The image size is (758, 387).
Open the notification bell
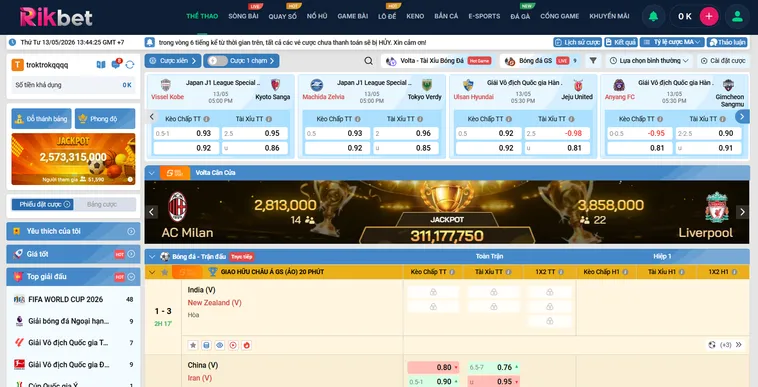click(x=653, y=16)
